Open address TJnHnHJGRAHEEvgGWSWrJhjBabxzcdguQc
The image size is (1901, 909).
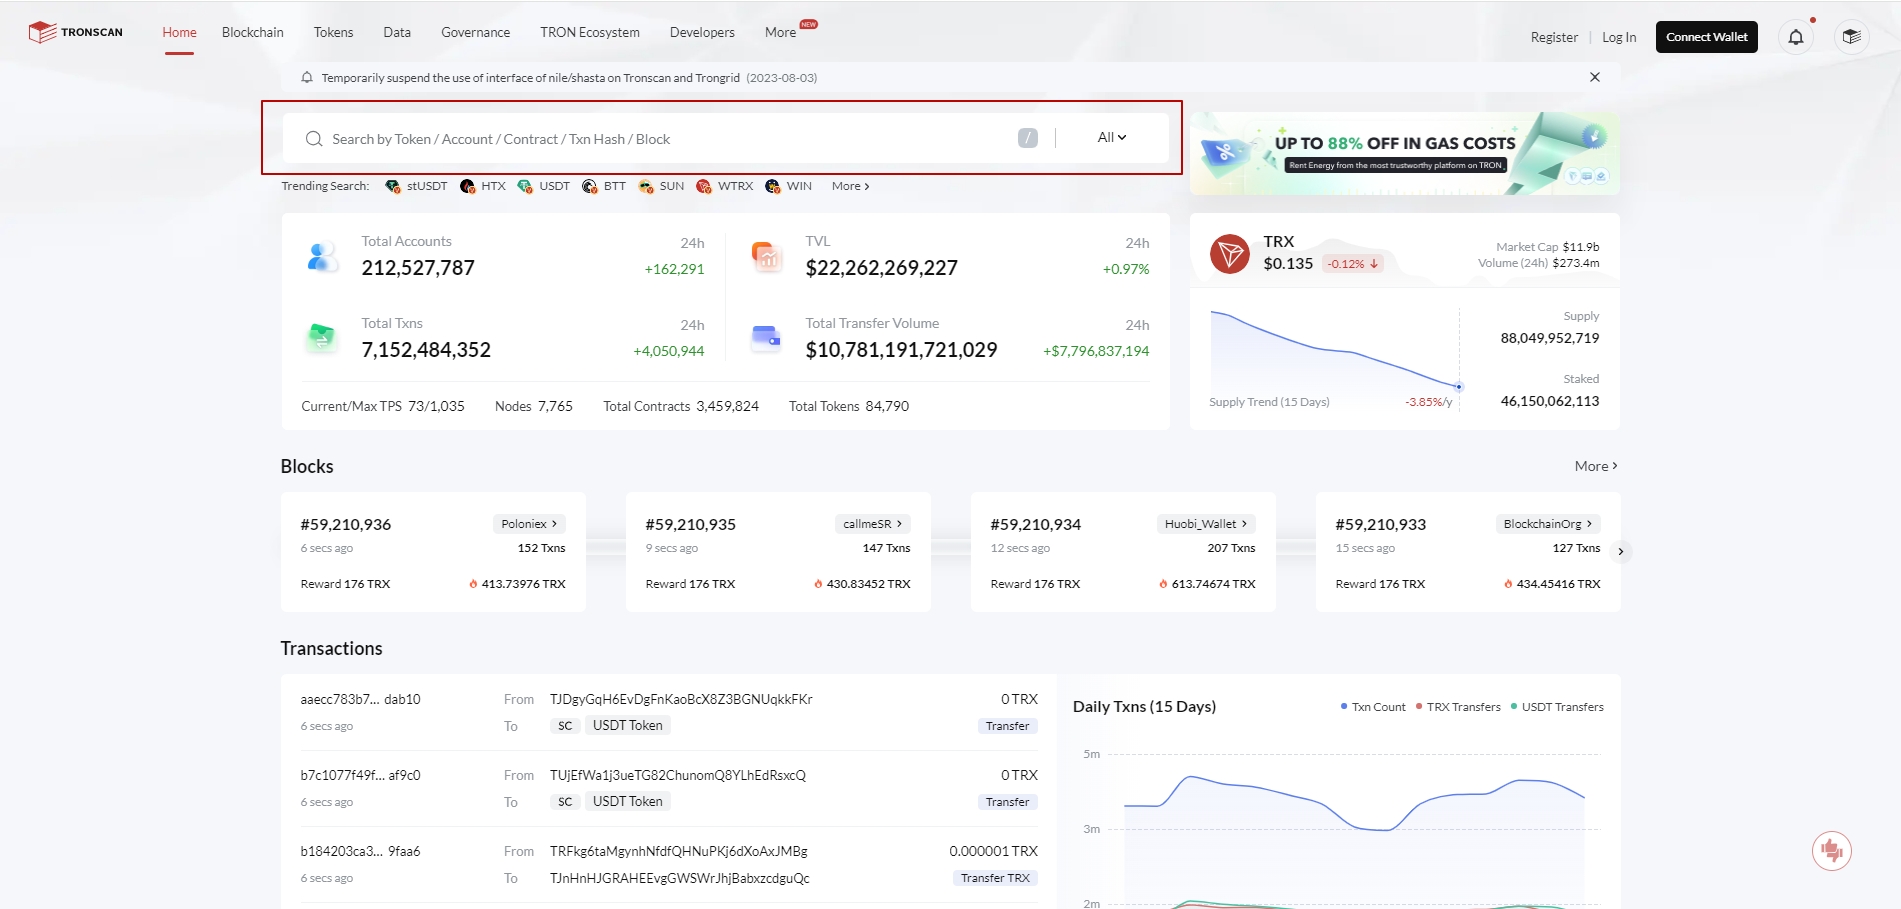(x=680, y=878)
